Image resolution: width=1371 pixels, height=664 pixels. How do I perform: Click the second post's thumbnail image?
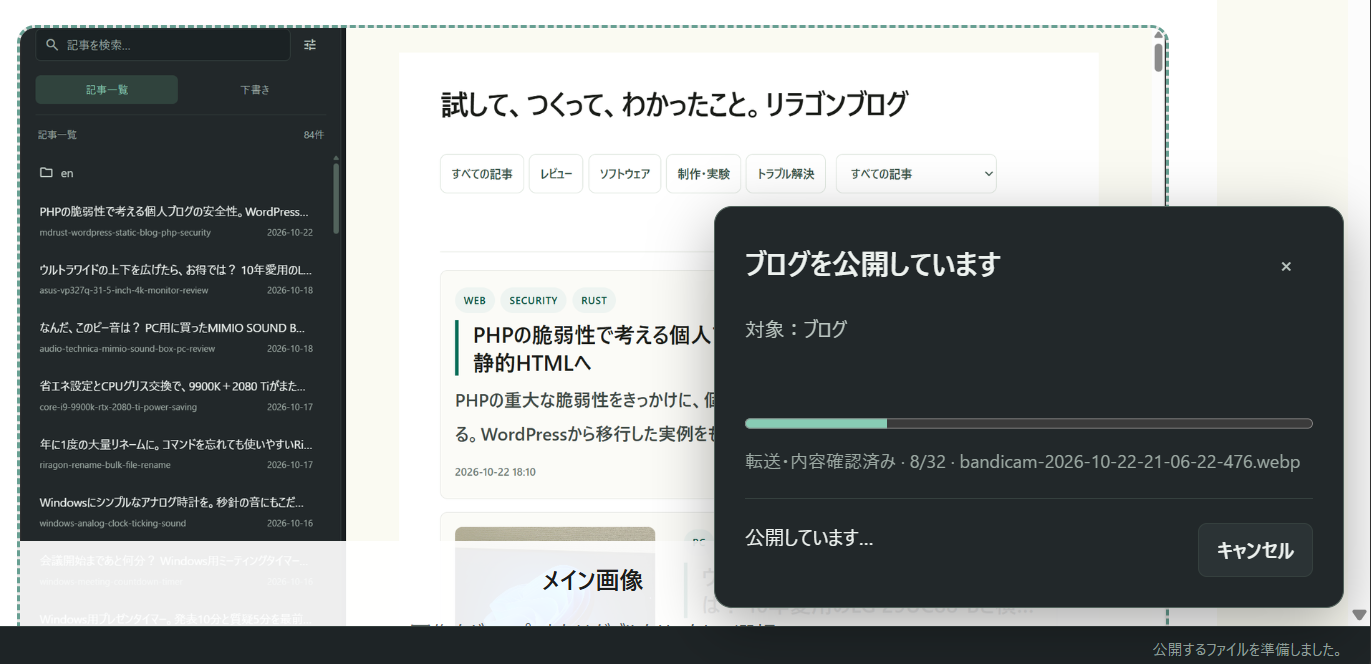(x=555, y=577)
